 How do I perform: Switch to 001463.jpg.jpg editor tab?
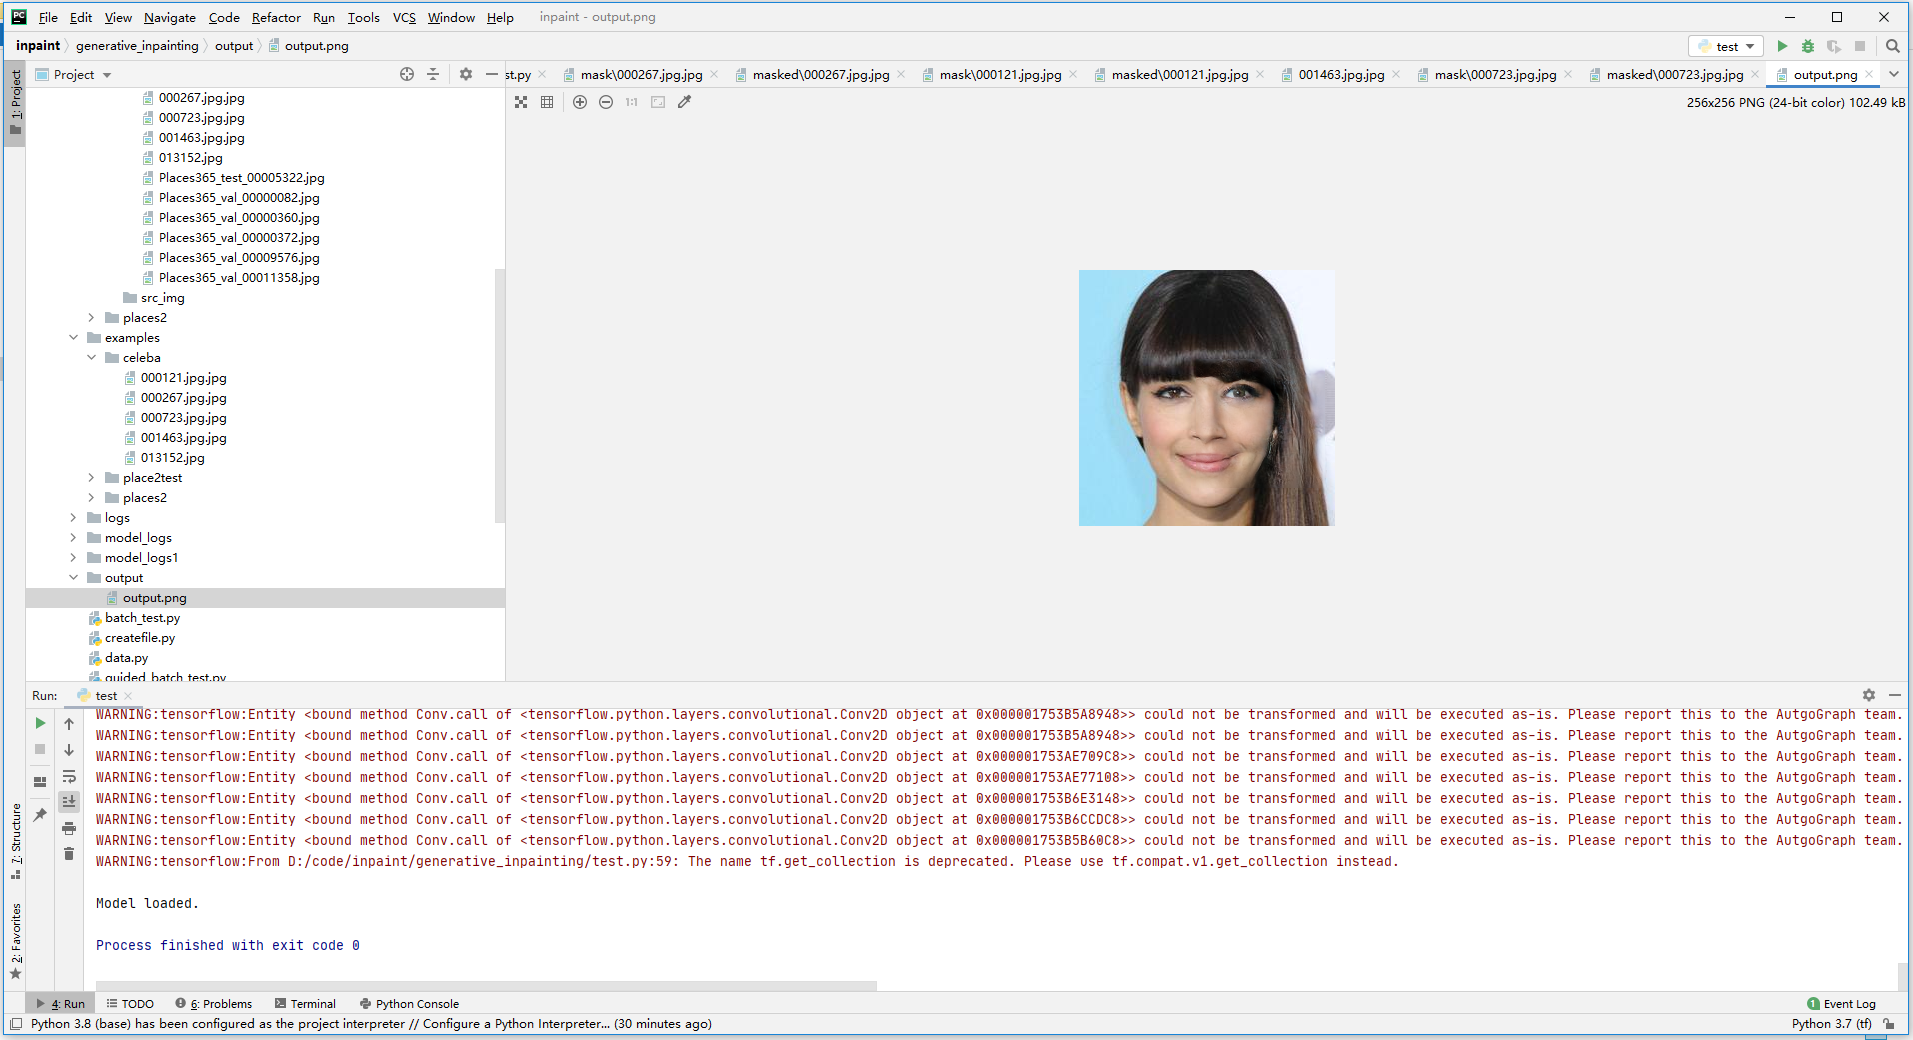click(1341, 75)
